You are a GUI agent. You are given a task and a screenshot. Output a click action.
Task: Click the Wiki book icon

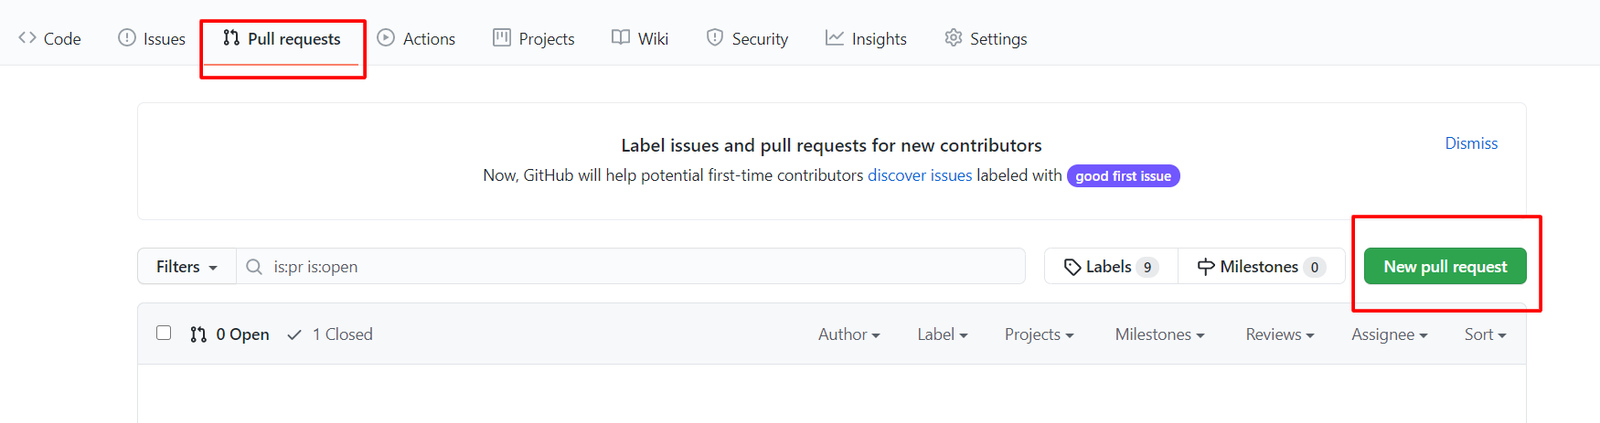pyautogui.click(x=621, y=38)
